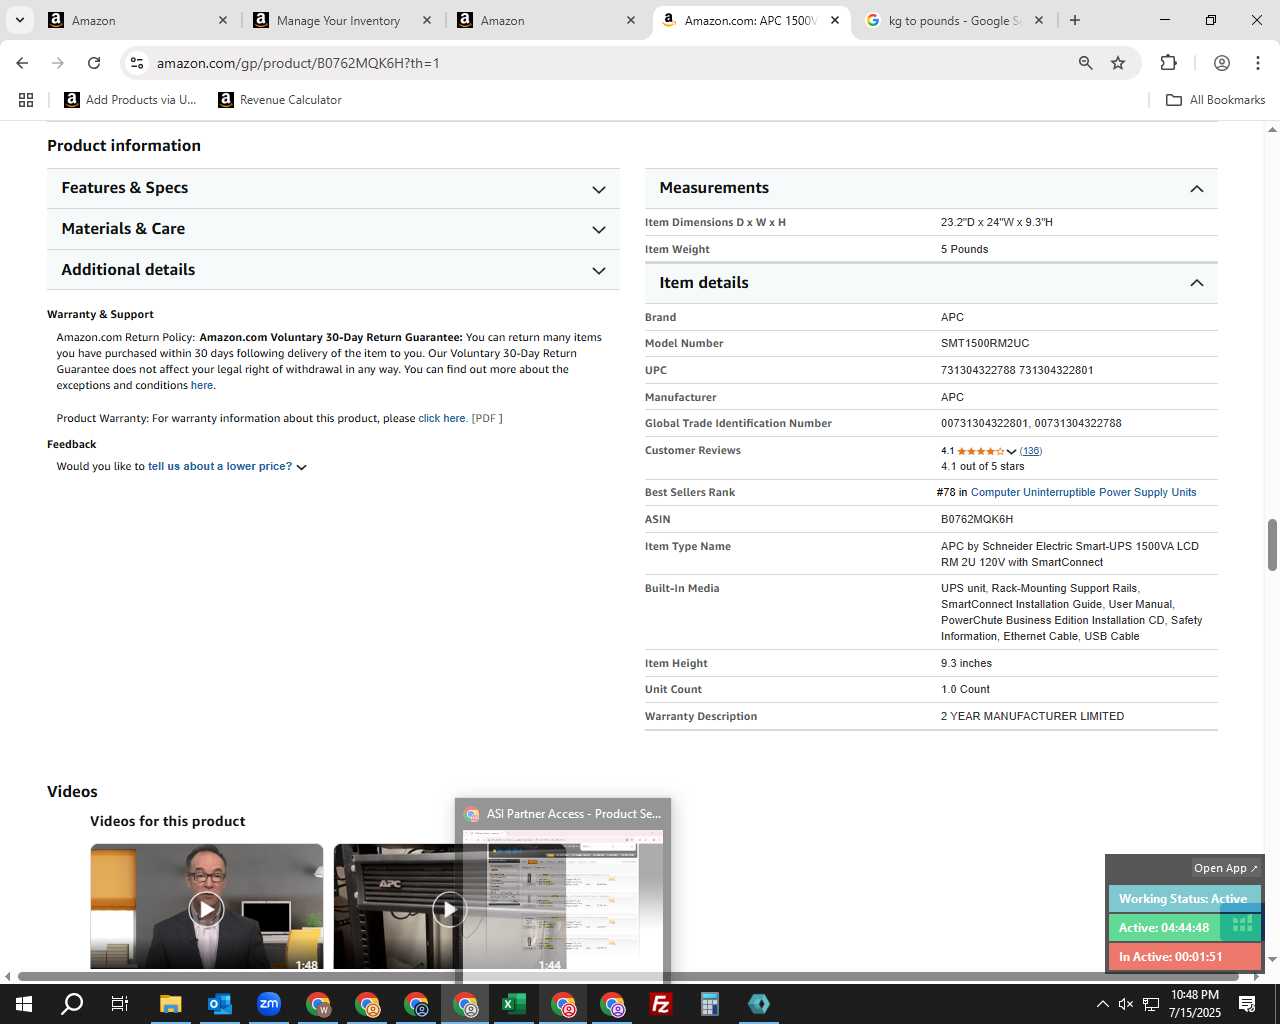
Task: Click the browser forward arrow
Action: [58, 63]
